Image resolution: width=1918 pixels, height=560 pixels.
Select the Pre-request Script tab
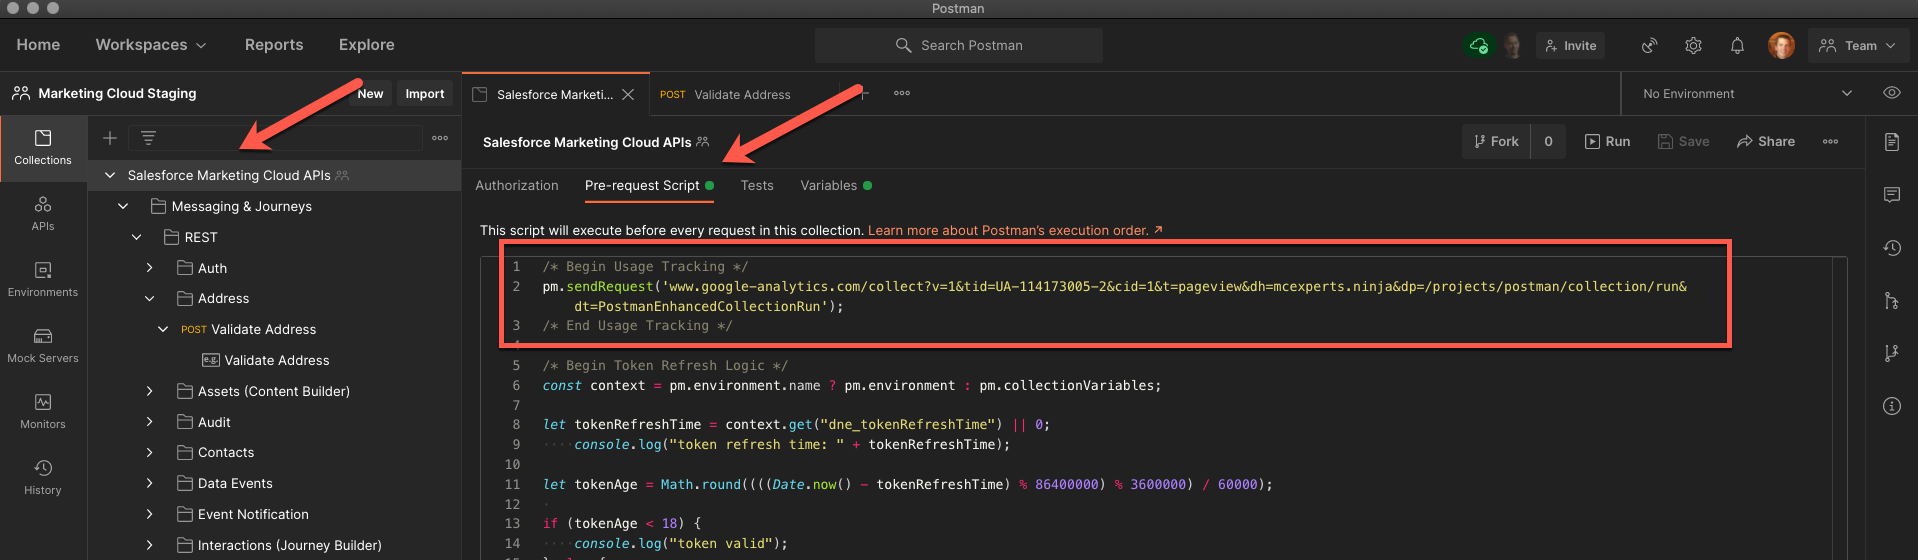649,185
